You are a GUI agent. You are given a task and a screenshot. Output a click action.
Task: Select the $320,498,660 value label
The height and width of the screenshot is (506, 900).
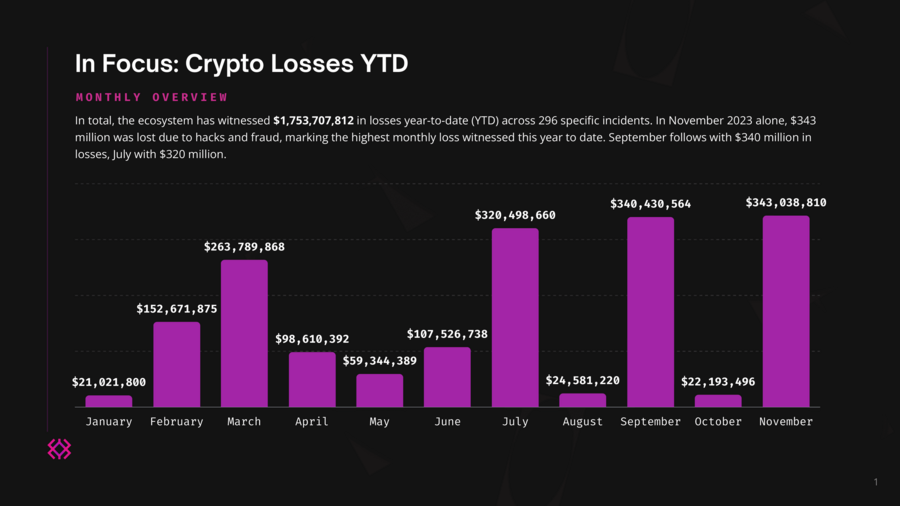pyautogui.click(x=515, y=215)
